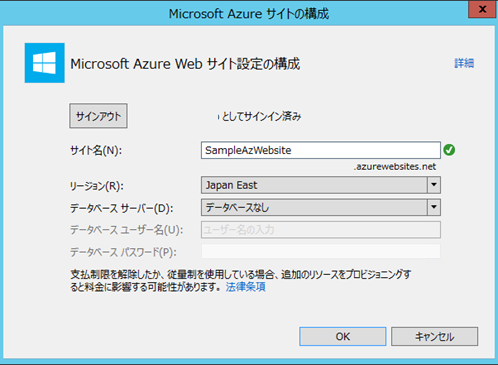This screenshot has height=365, width=498.
Task: Click the database password input field
Action: 321,252
